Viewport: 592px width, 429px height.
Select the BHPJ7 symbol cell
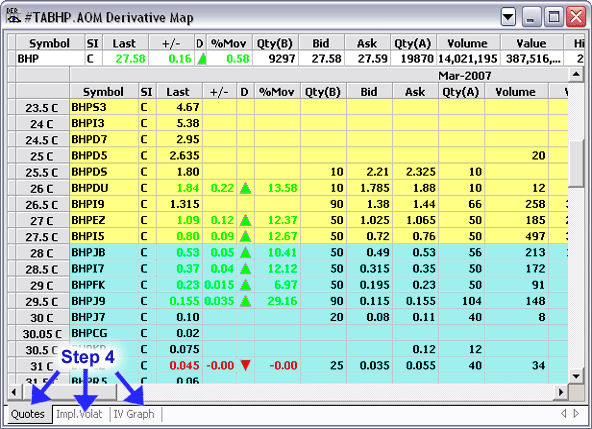(104, 317)
